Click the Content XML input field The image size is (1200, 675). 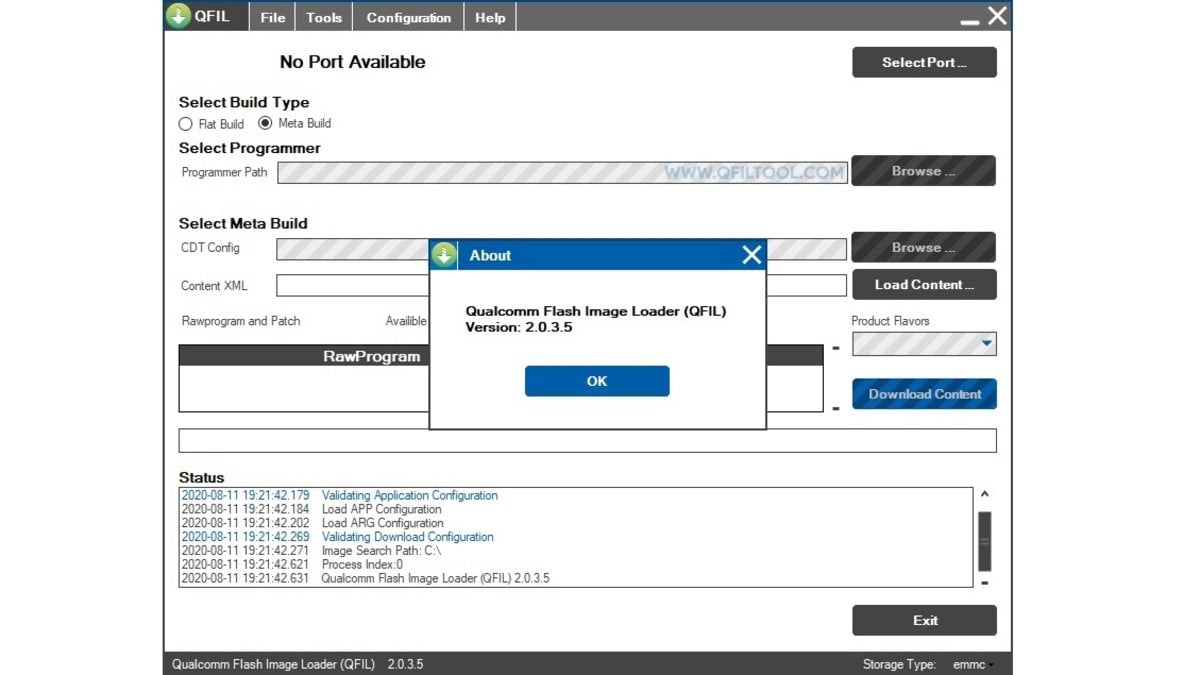[561, 285]
